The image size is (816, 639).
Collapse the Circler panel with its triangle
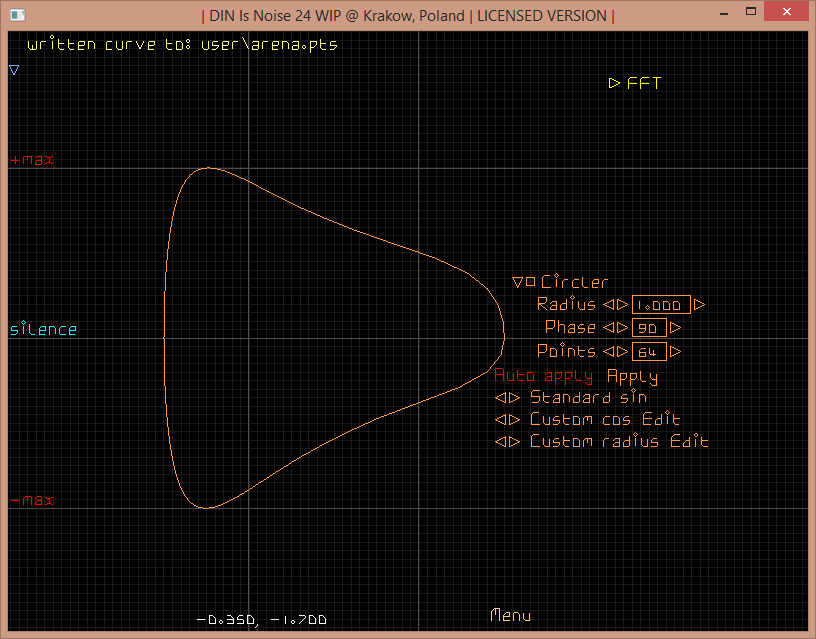[517, 283]
